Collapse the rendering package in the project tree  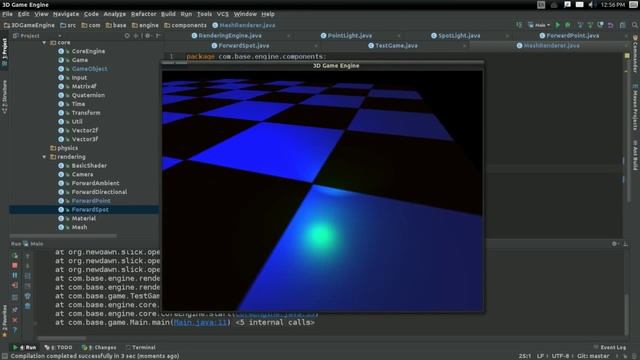click(44, 157)
